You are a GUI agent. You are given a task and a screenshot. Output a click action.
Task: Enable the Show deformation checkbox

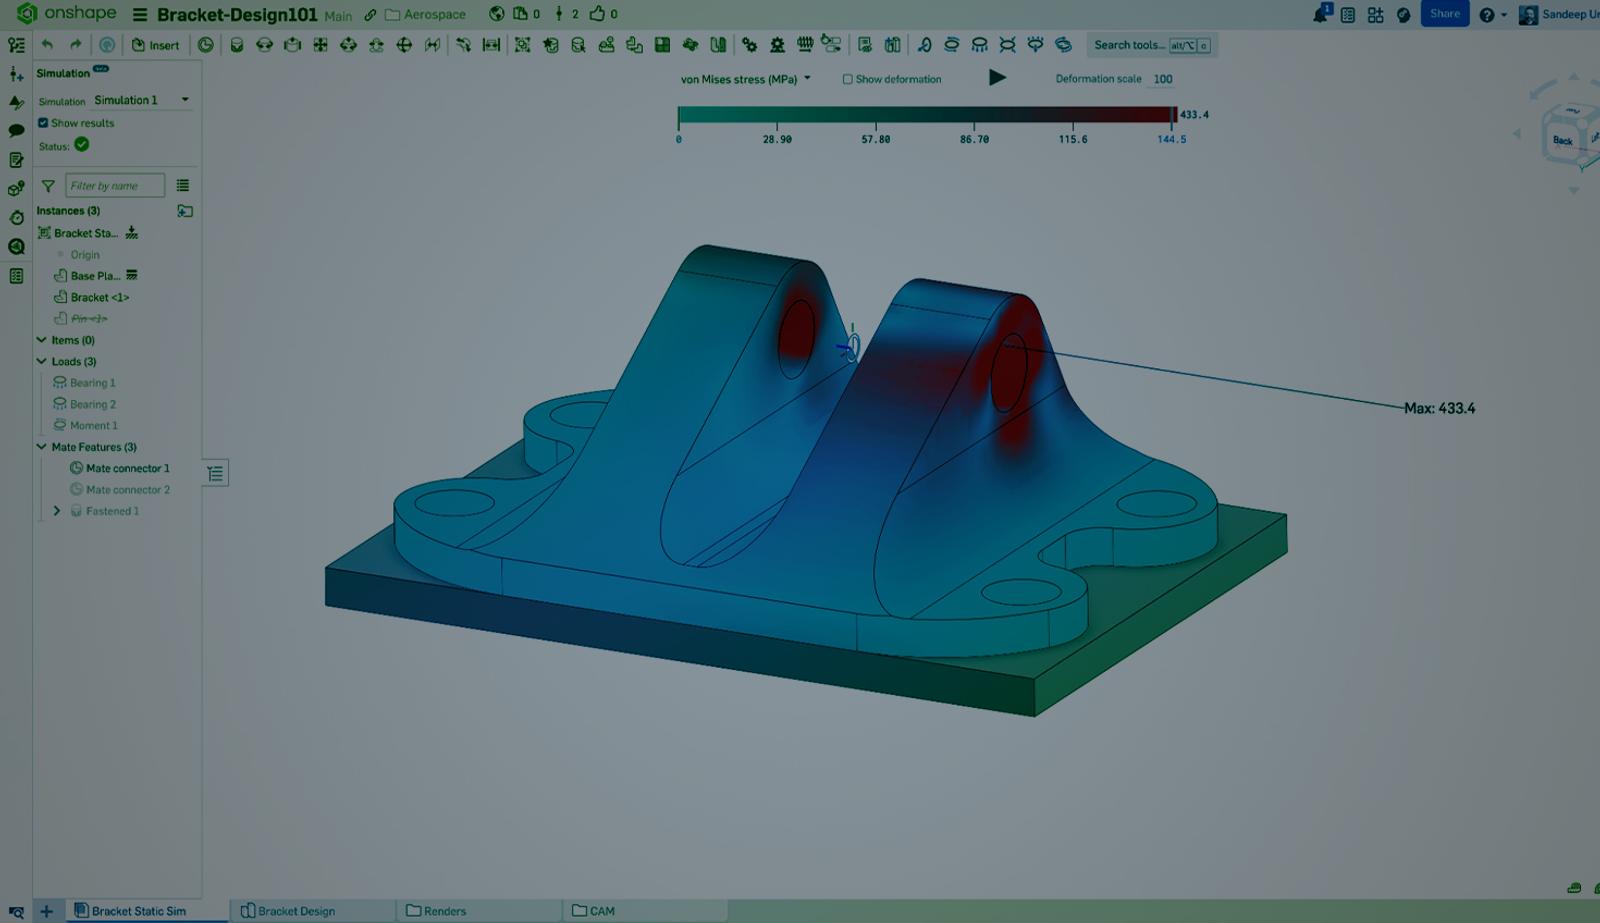[847, 78]
